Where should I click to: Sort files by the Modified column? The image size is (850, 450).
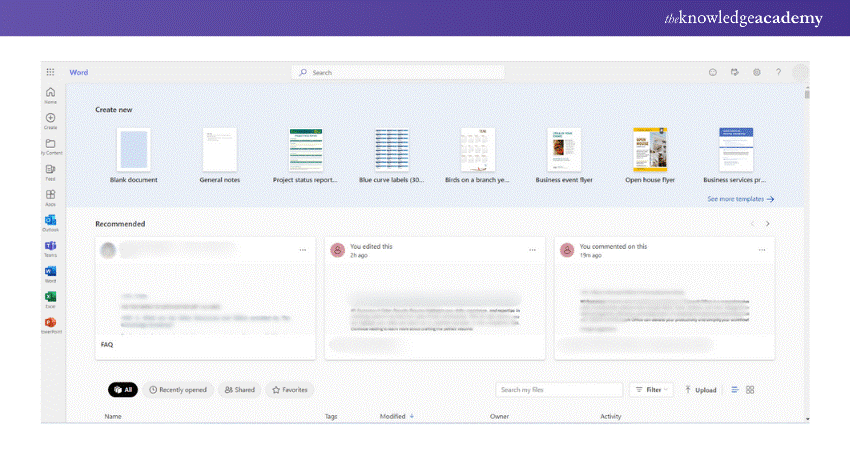pyautogui.click(x=396, y=416)
